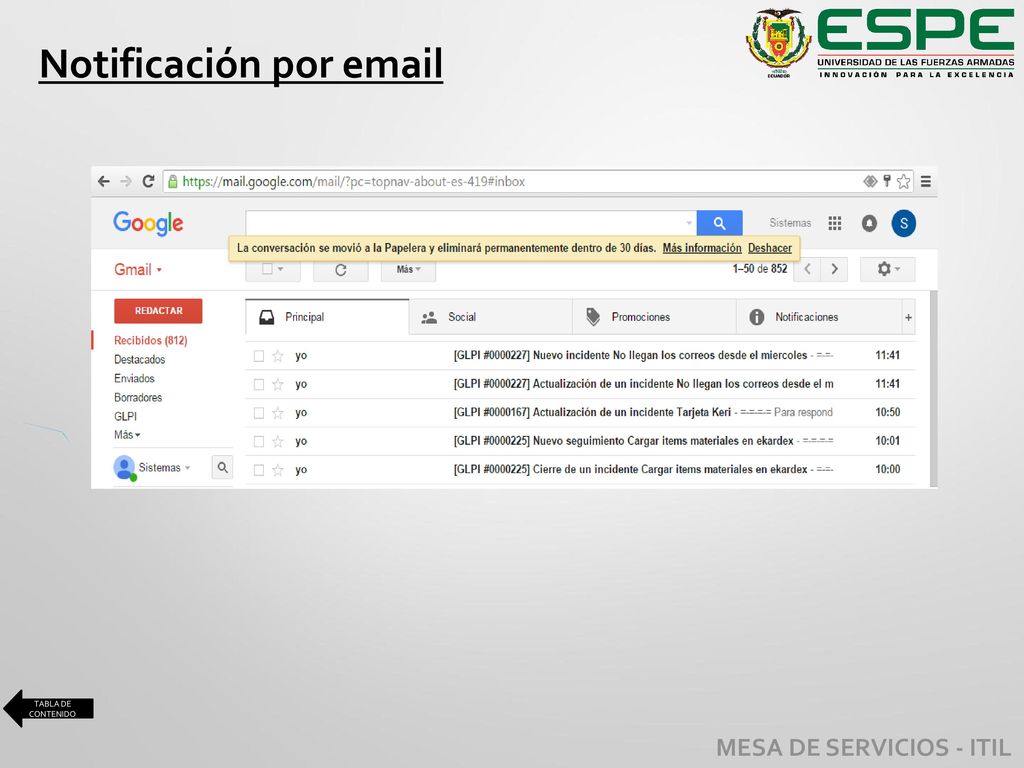
Task: Check the 11:41 'Actualización de un incidente' email
Action: [259, 385]
